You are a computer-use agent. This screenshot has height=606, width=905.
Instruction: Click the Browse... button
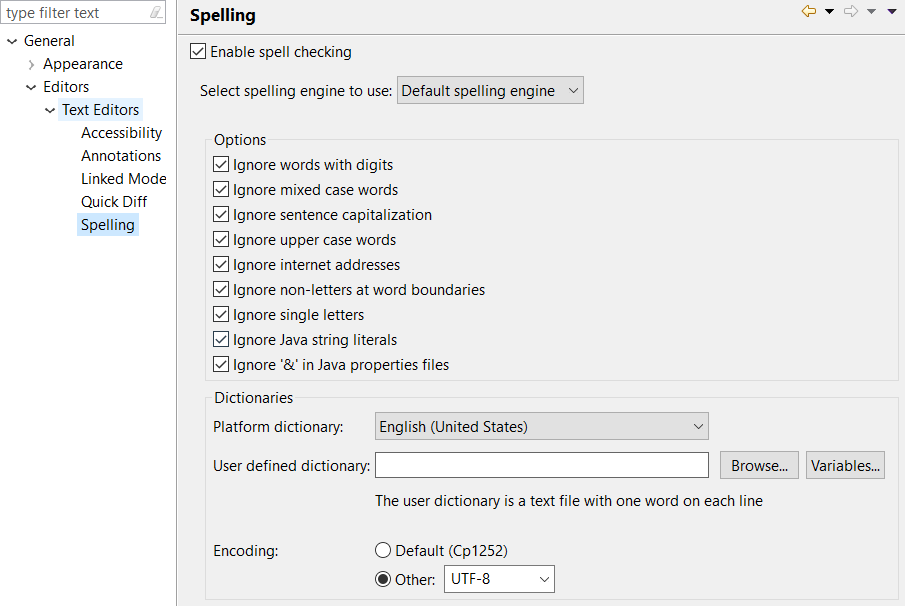coord(759,466)
